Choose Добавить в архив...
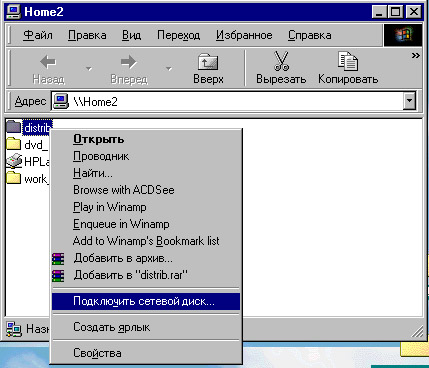 coord(146,258)
